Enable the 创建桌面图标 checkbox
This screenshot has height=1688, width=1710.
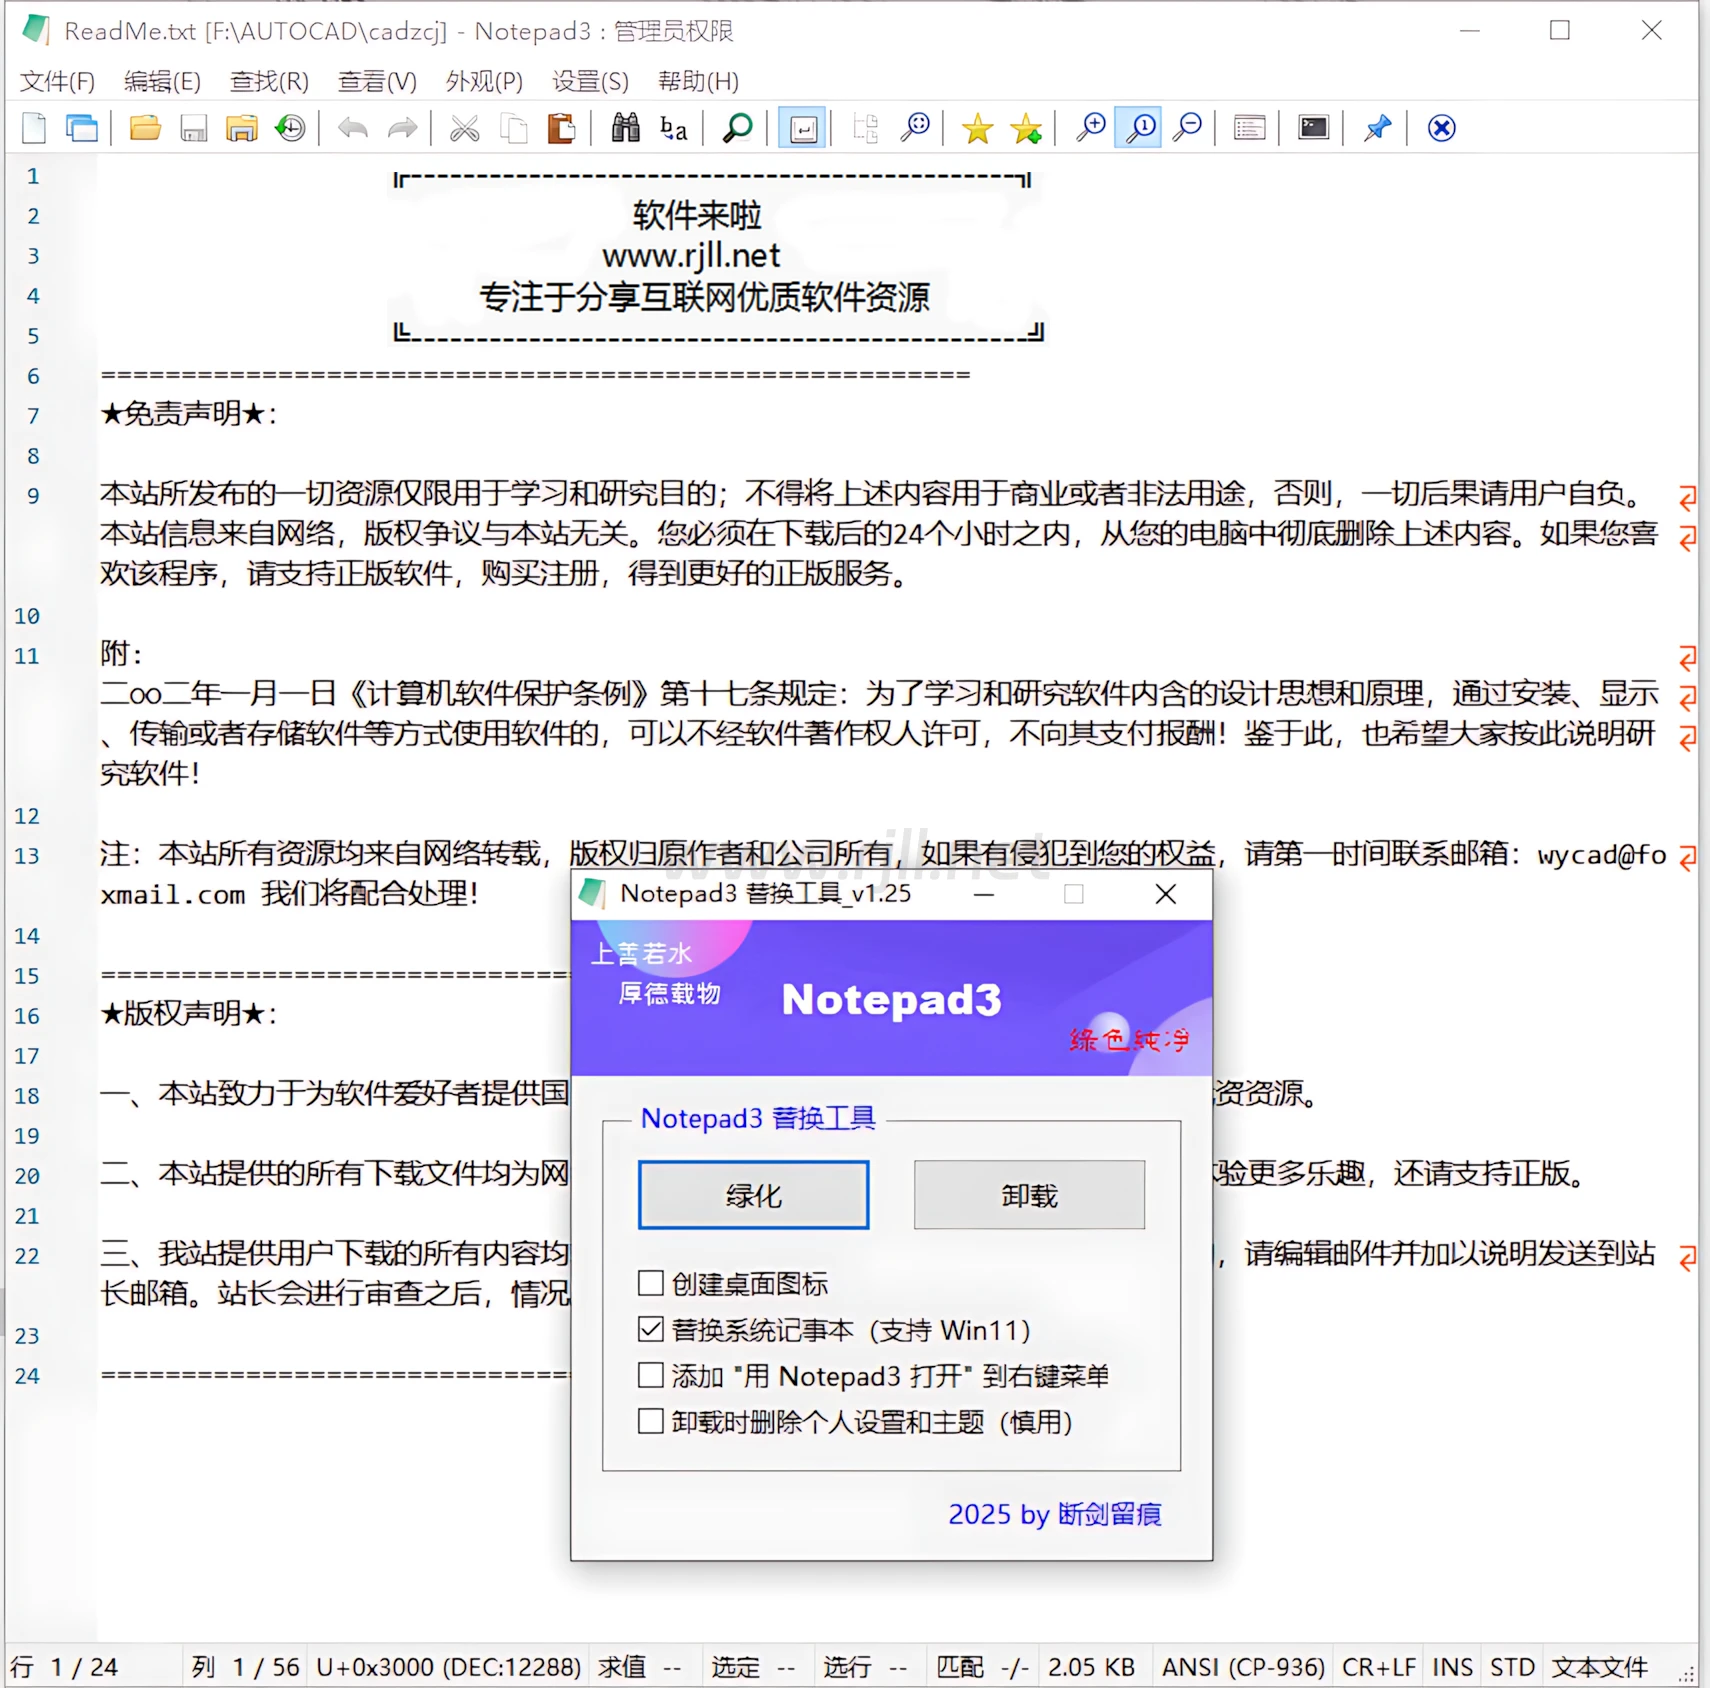tap(651, 1283)
